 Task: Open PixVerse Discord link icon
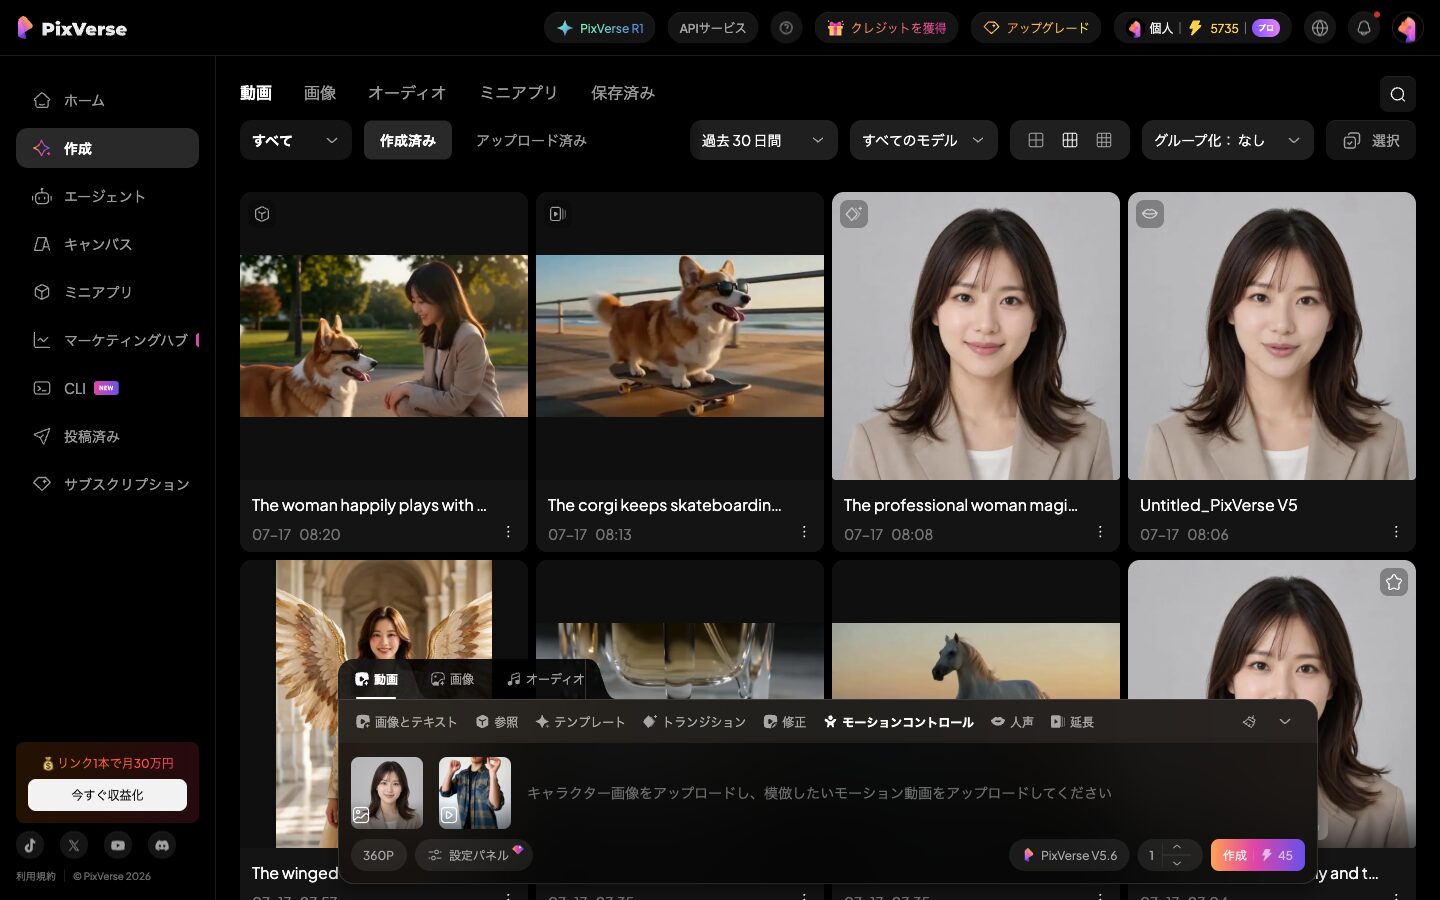pyautogui.click(x=162, y=845)
